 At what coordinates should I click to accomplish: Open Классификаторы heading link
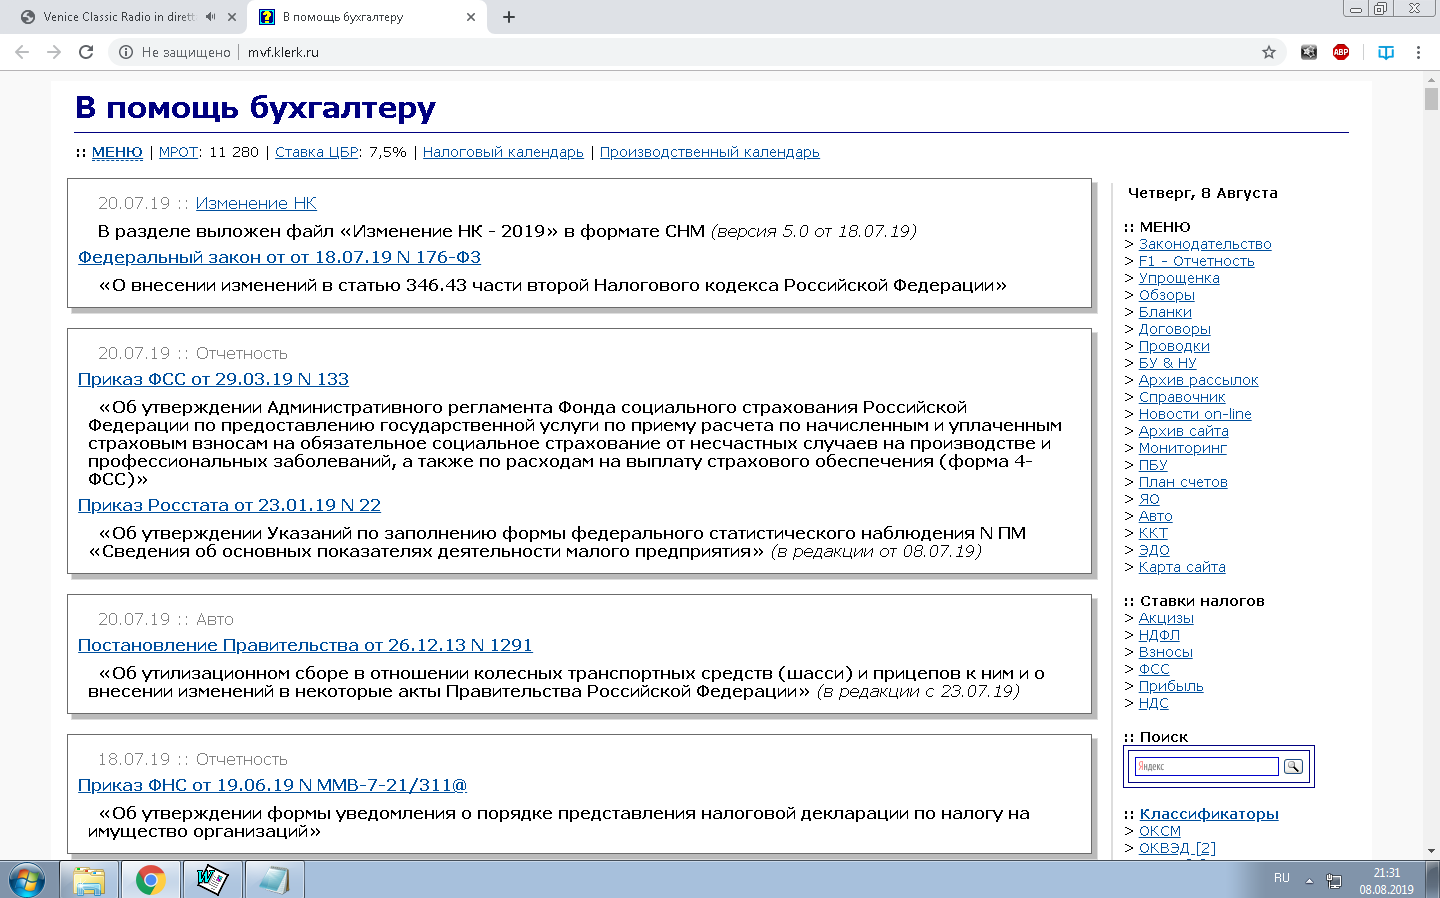tap(1209, 814)
